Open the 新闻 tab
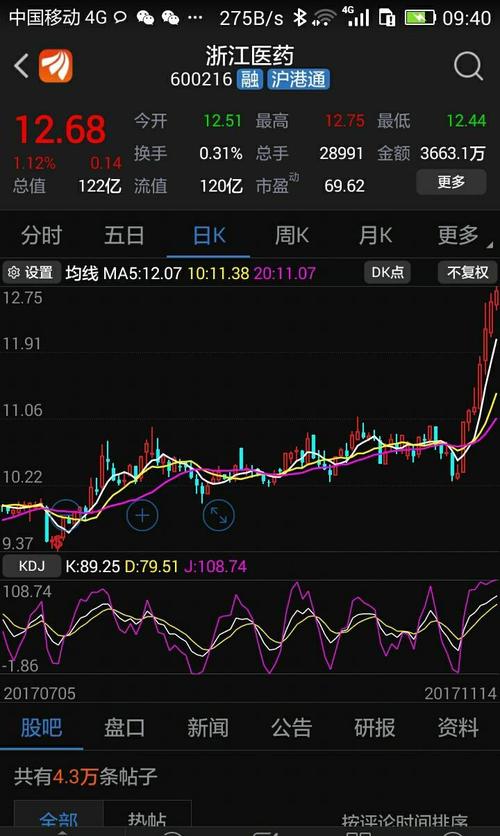This screenshot has height=836, width=500. click(x=208, y=728)
